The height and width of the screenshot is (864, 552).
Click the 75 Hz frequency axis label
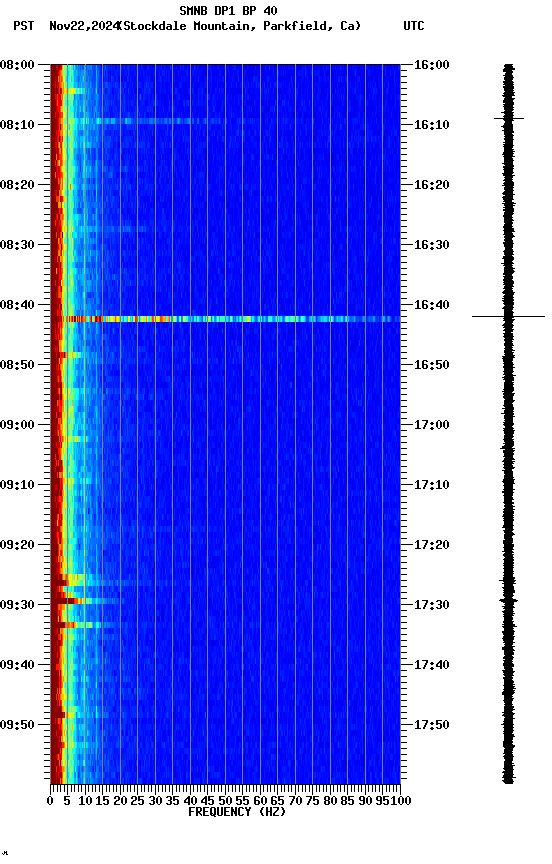(x=312, y=802)
